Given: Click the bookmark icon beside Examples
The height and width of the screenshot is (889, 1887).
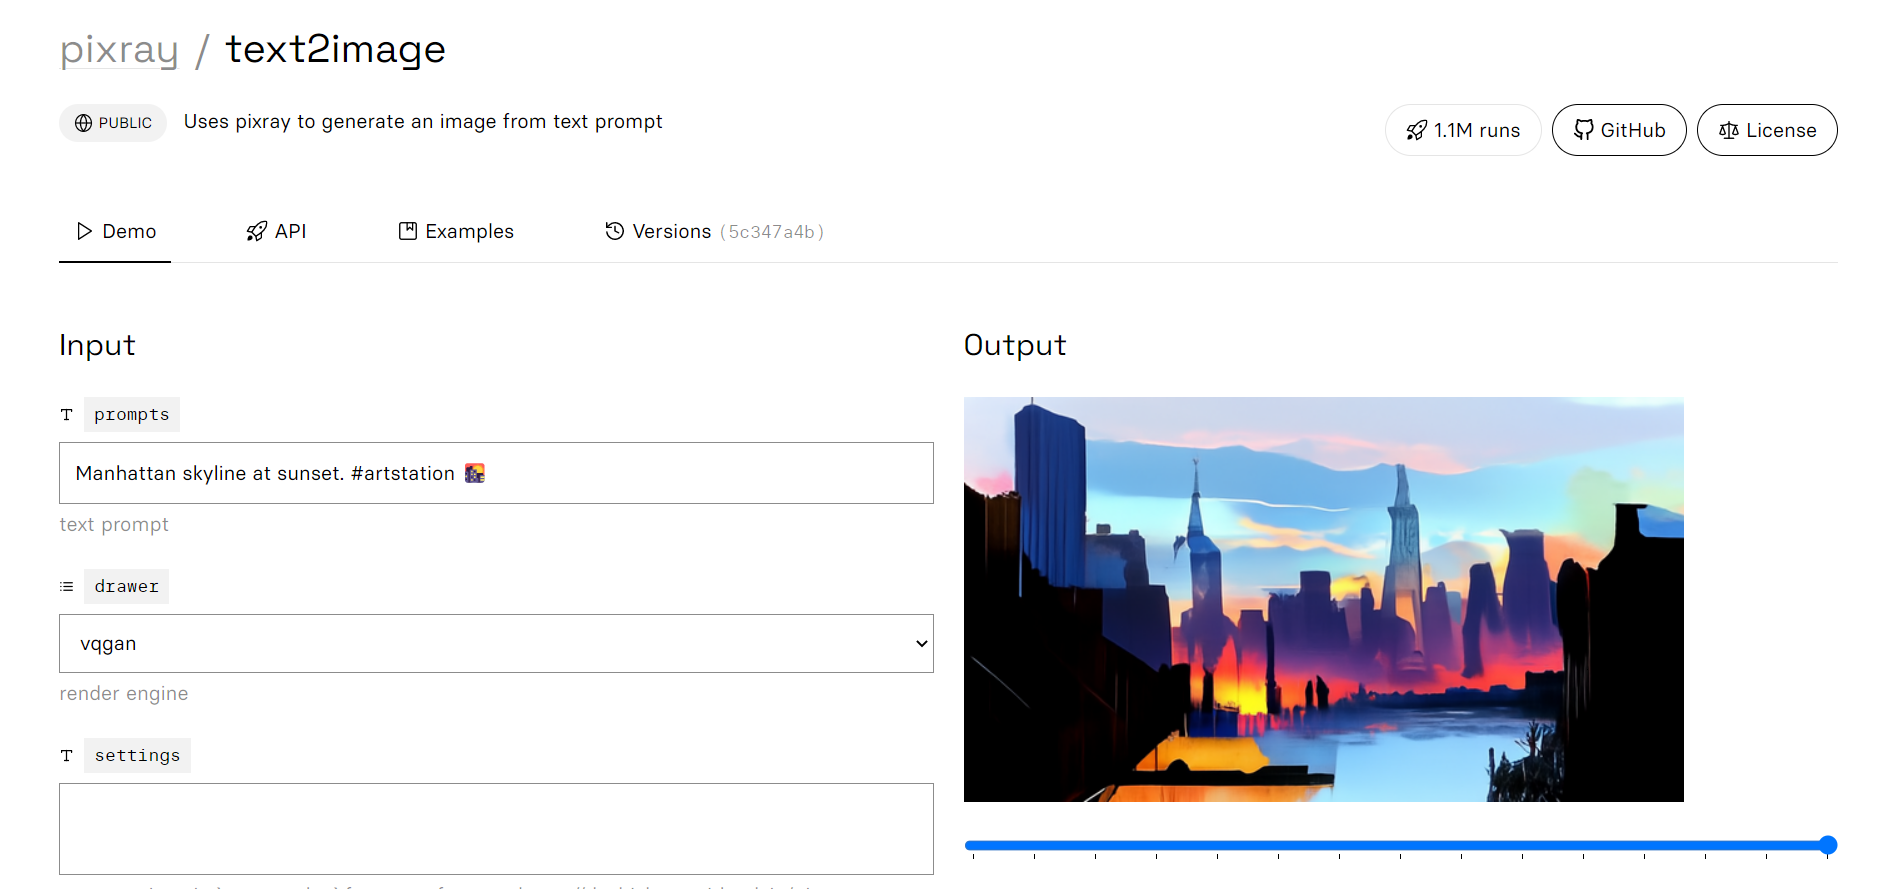Looking at the screenshot, I should 408,231.
